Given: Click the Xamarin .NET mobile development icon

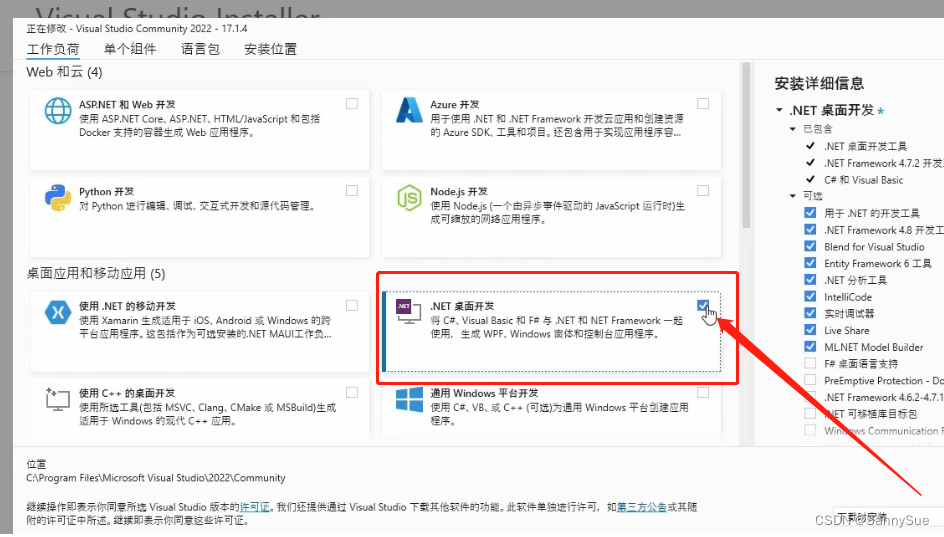Looking at the screenshot, I should pos(58,312).
